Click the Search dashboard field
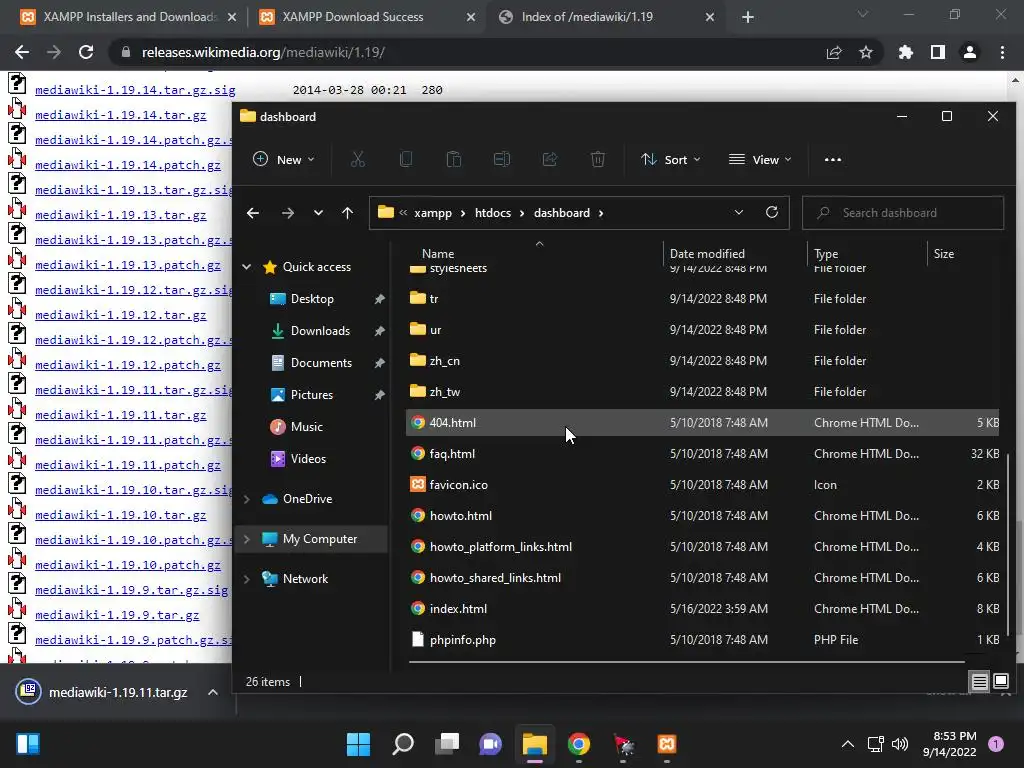 903,213
